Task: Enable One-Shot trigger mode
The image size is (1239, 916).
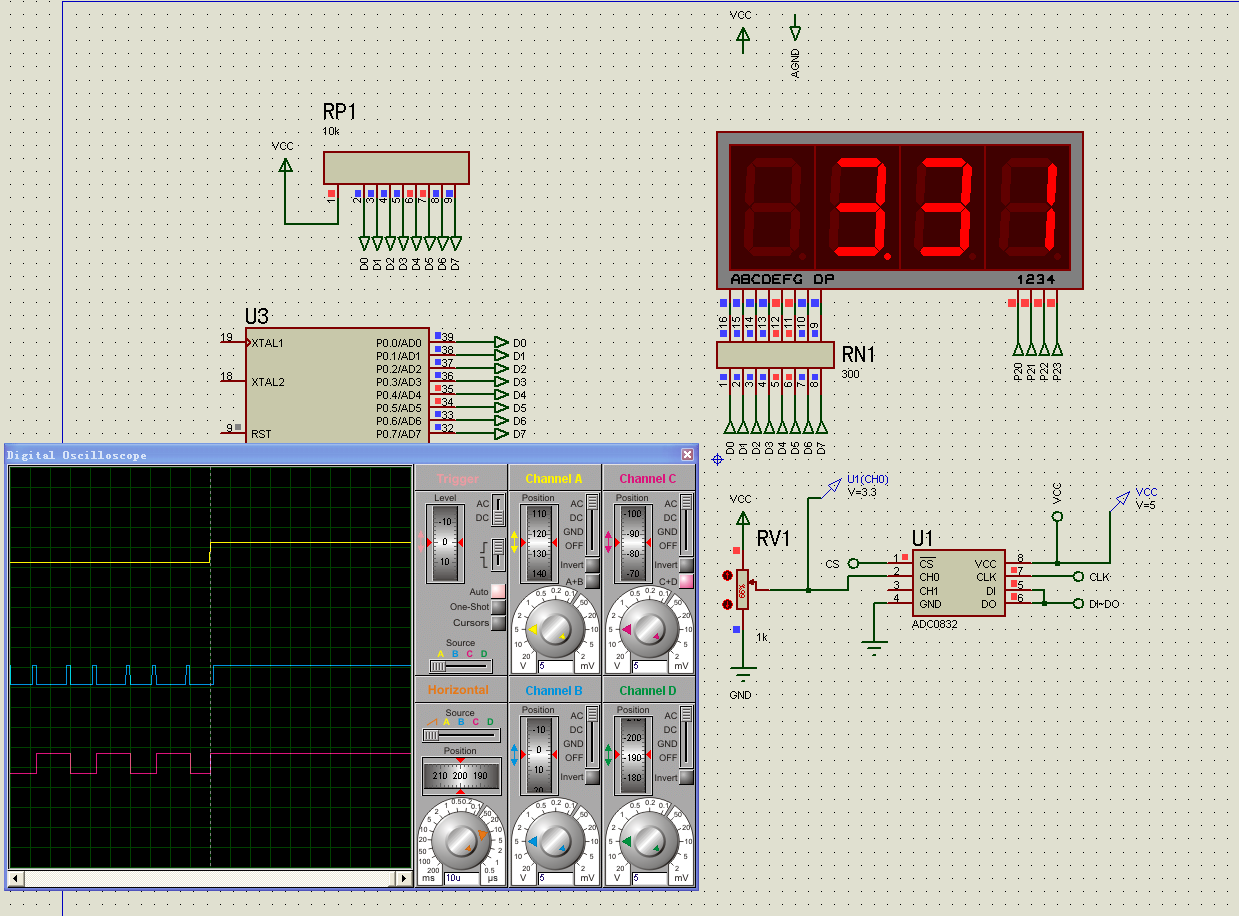Action: click(498, 607)
